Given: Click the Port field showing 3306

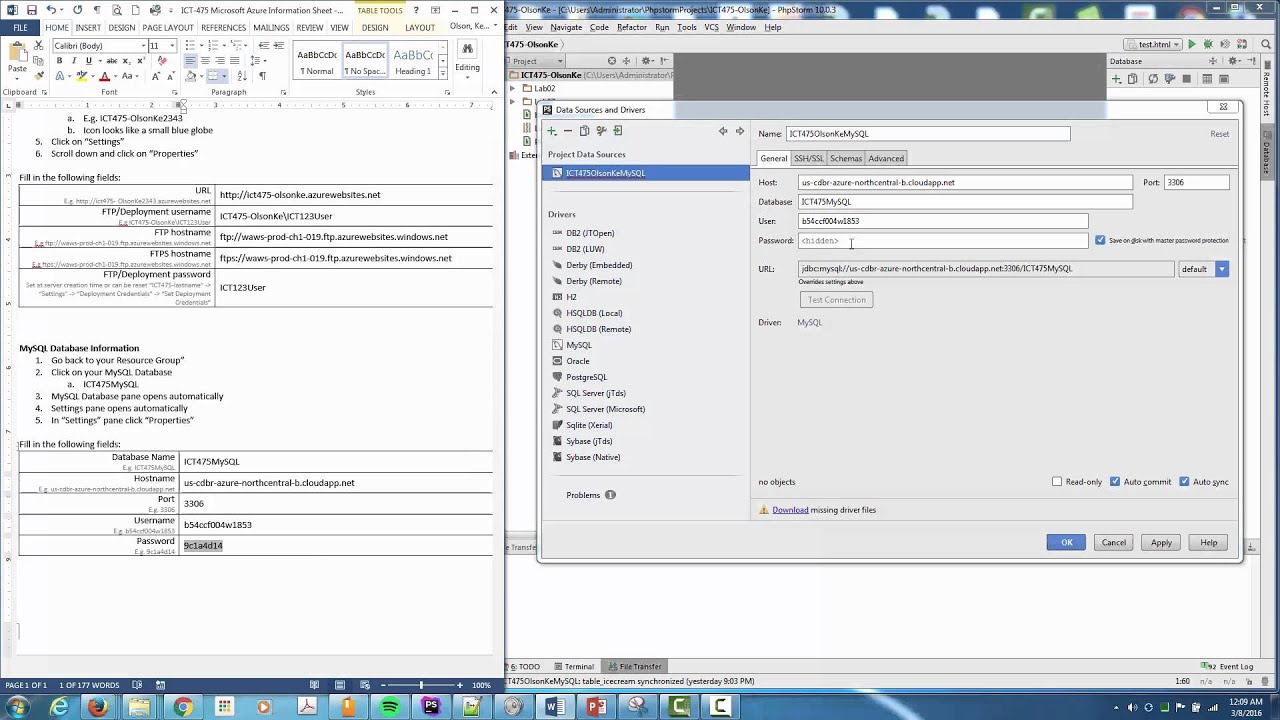Looking at the screenshot, I should (1196, 183).
